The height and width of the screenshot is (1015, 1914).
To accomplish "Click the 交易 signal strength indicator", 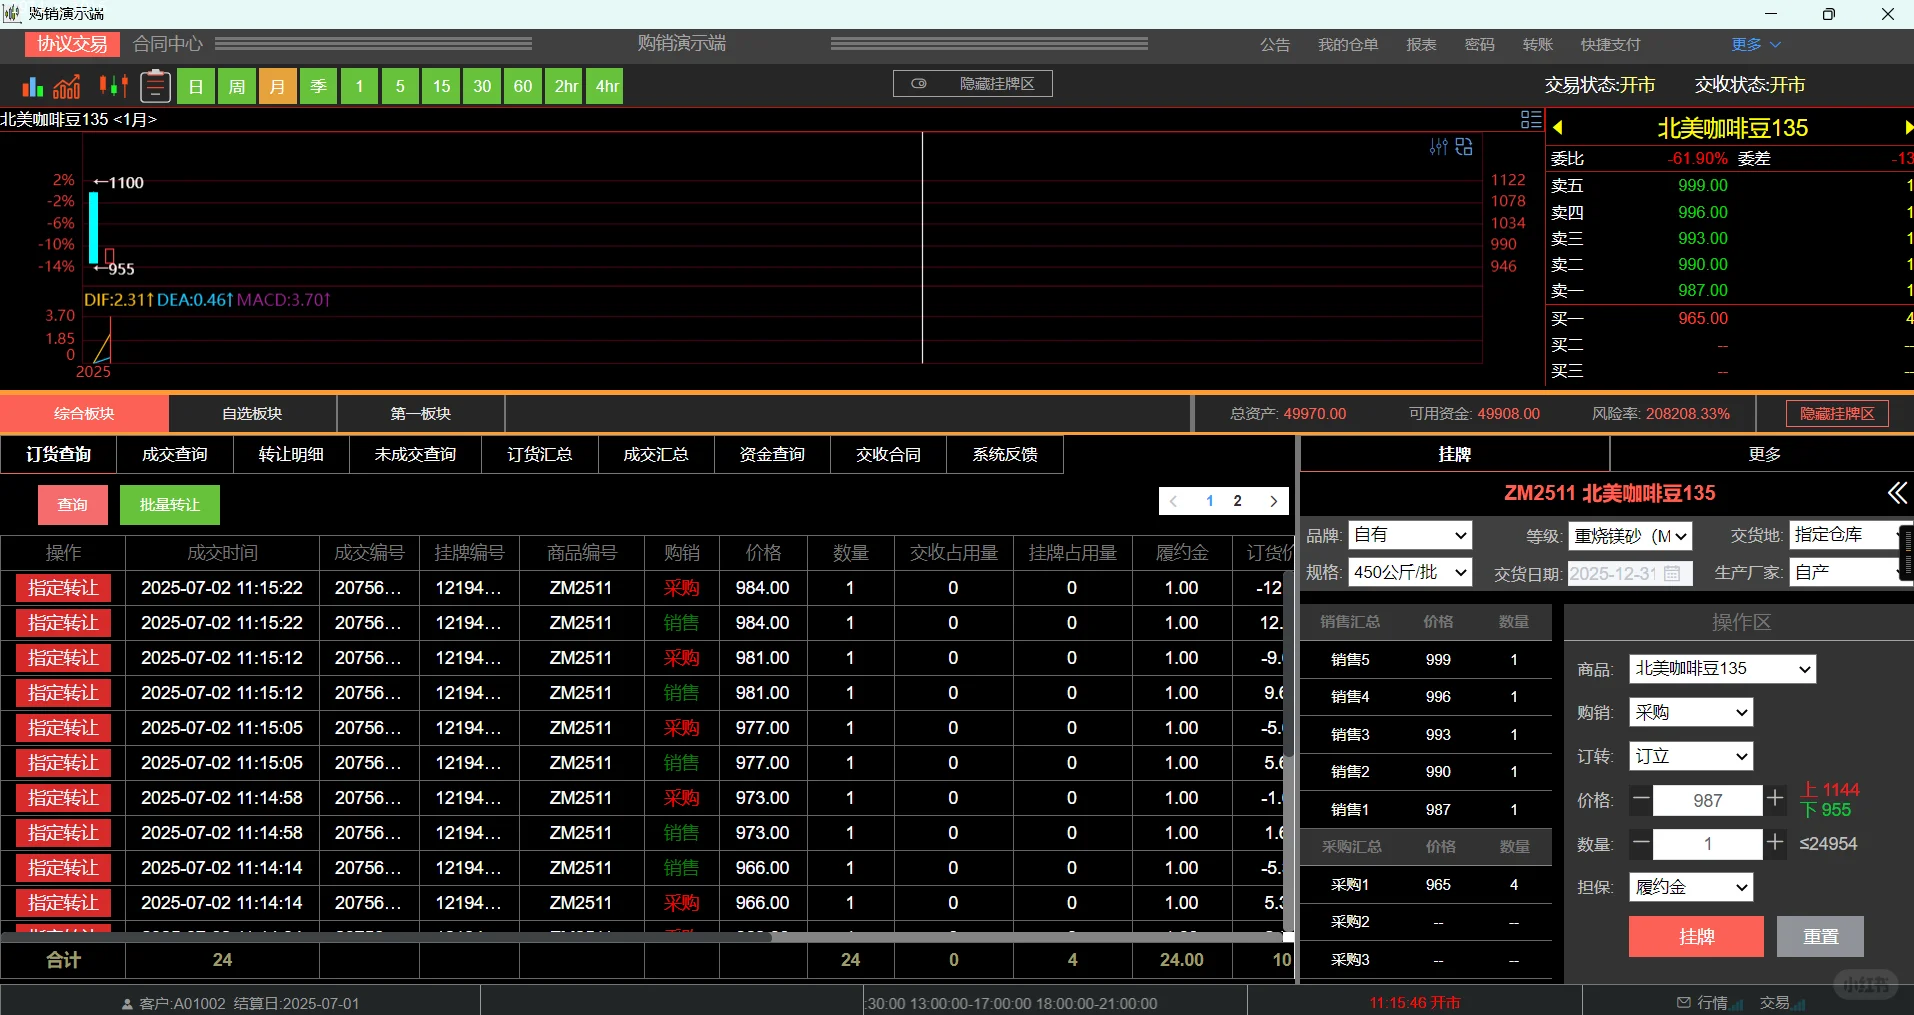I will point(1800,1003).
